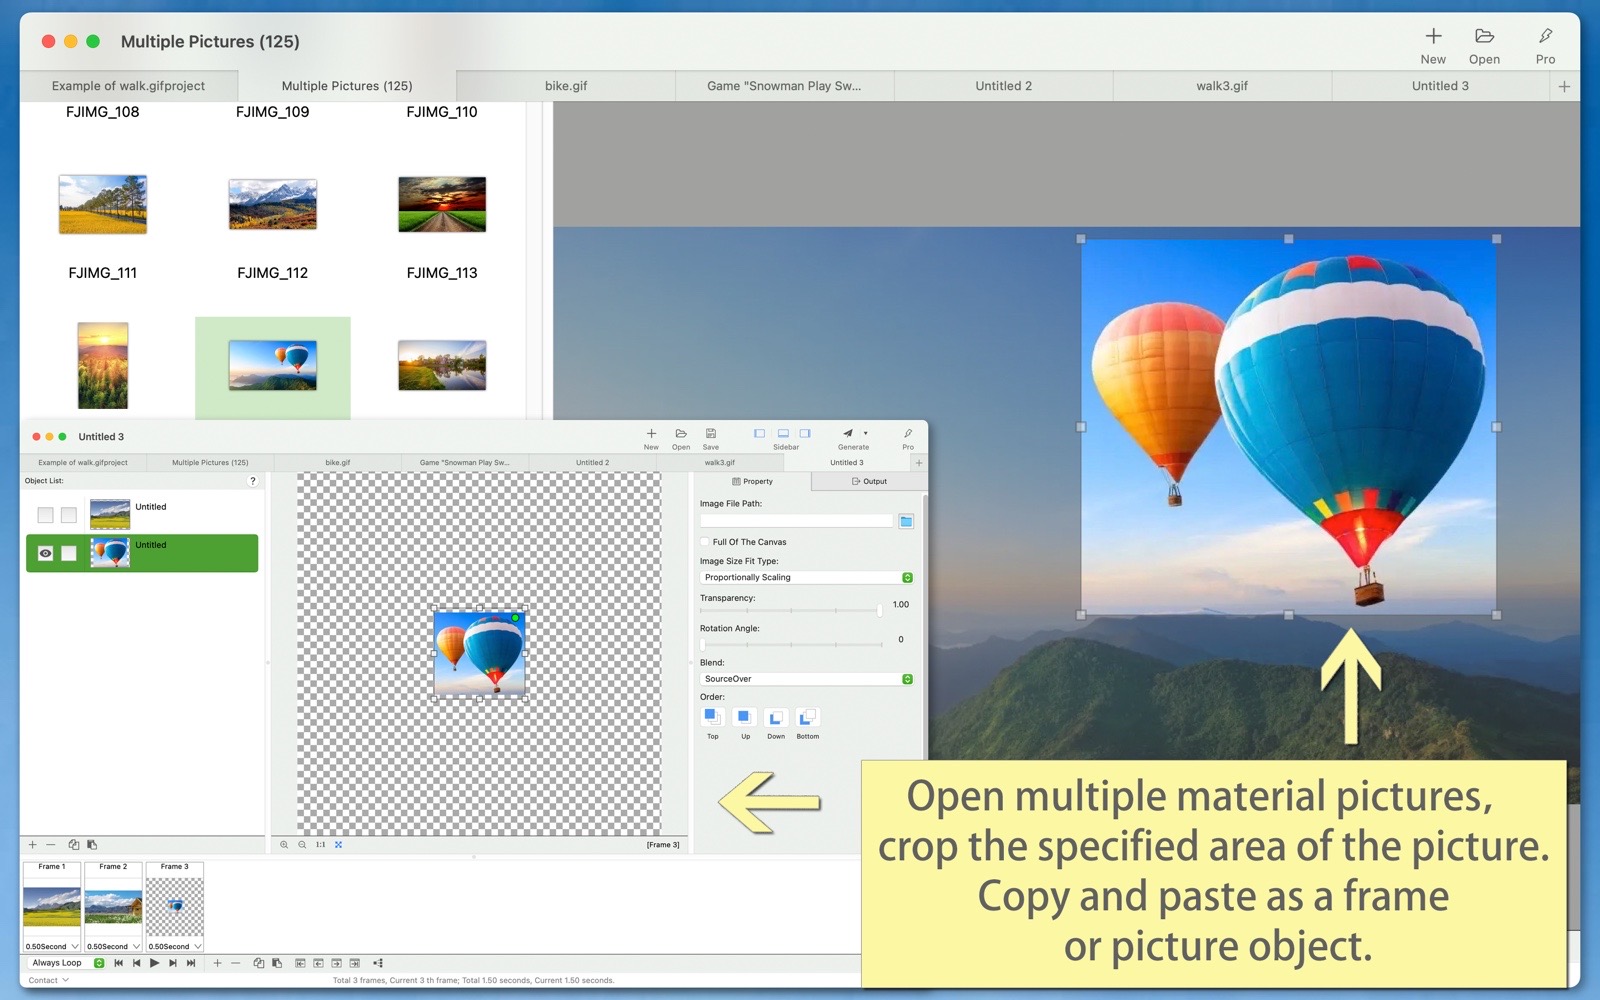This screenshot has height=1000, width=1600.
Task: Send object to Bottom order
Action: (807, 717)
